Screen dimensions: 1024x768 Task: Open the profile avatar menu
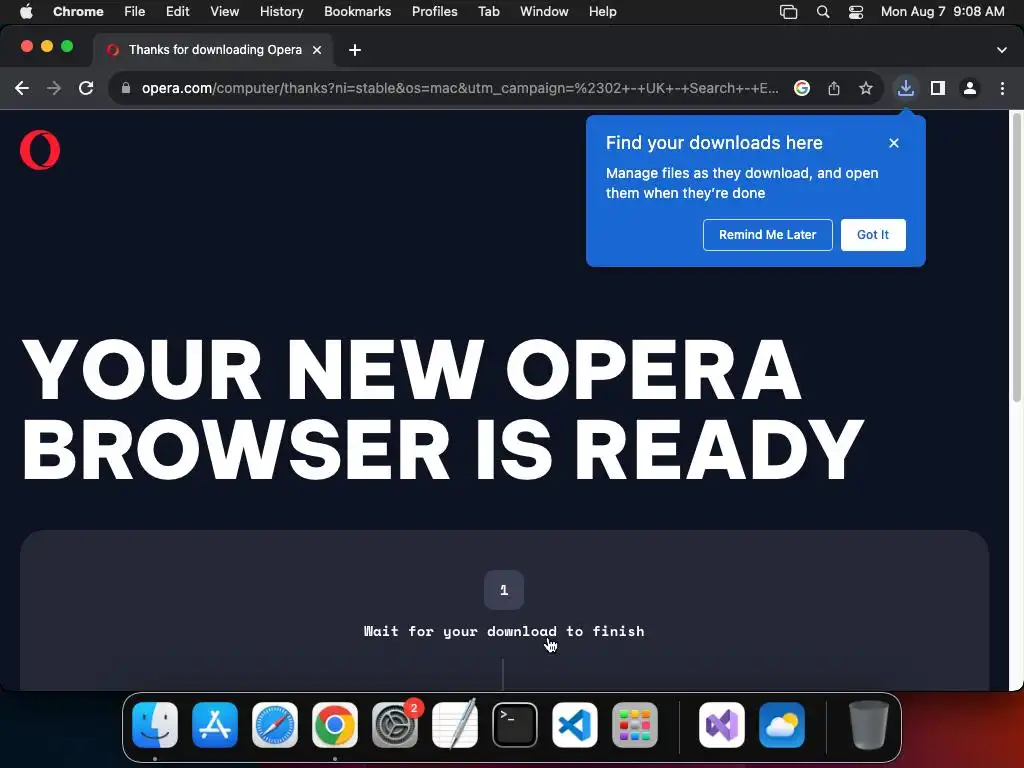(x=970, y=88)
